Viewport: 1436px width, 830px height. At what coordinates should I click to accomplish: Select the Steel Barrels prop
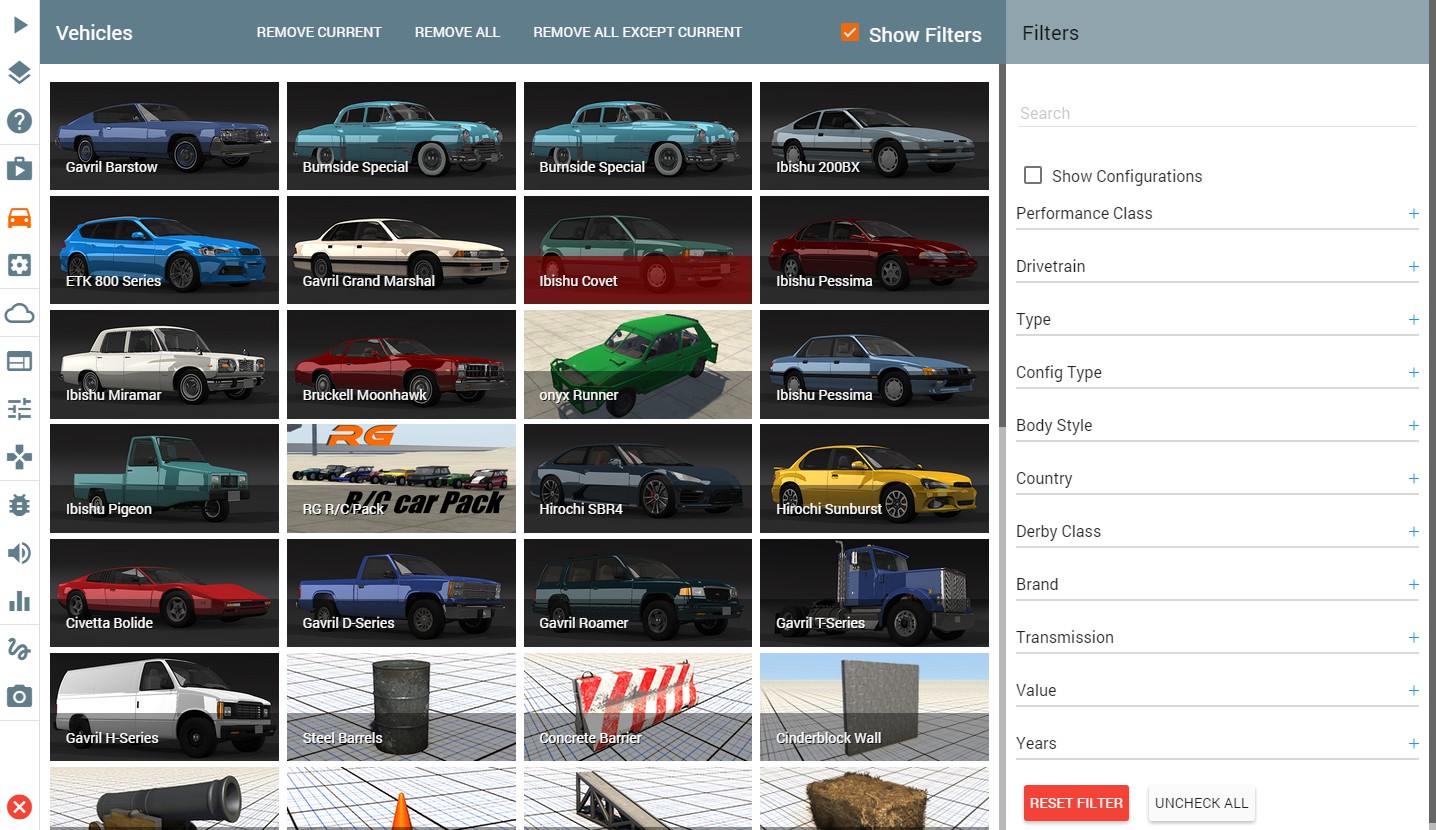point(401,707)
